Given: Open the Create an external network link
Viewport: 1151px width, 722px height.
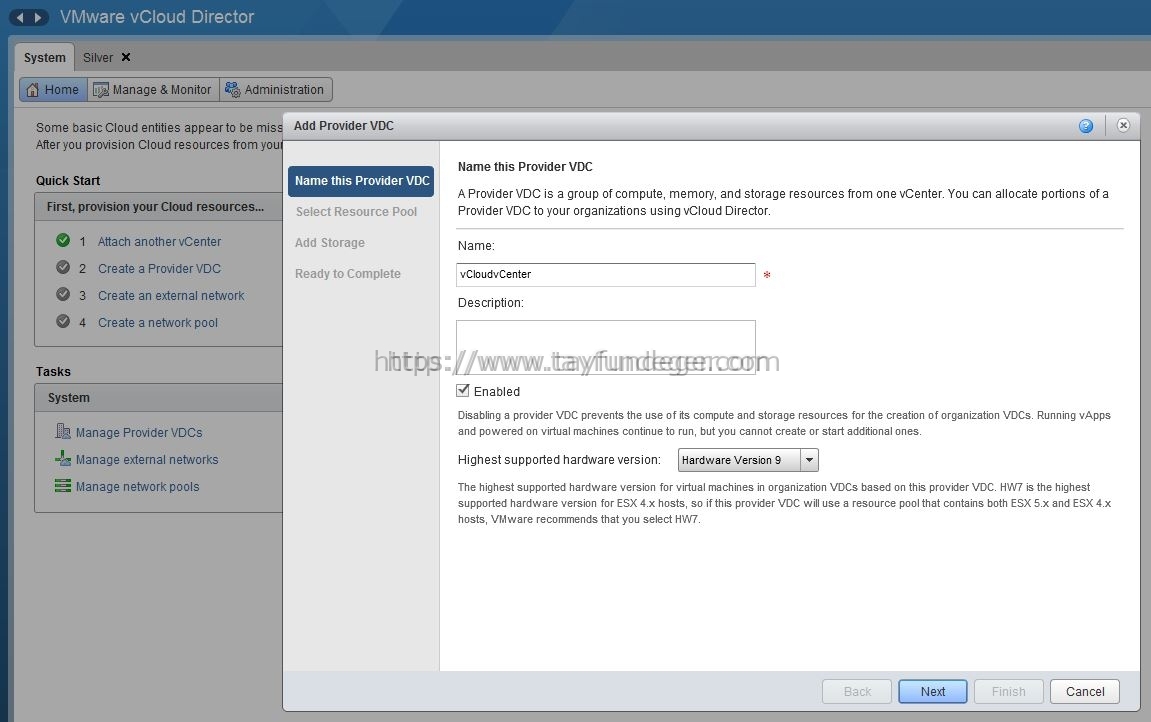Looking at the screenshot, I should [x=171, y=296].
